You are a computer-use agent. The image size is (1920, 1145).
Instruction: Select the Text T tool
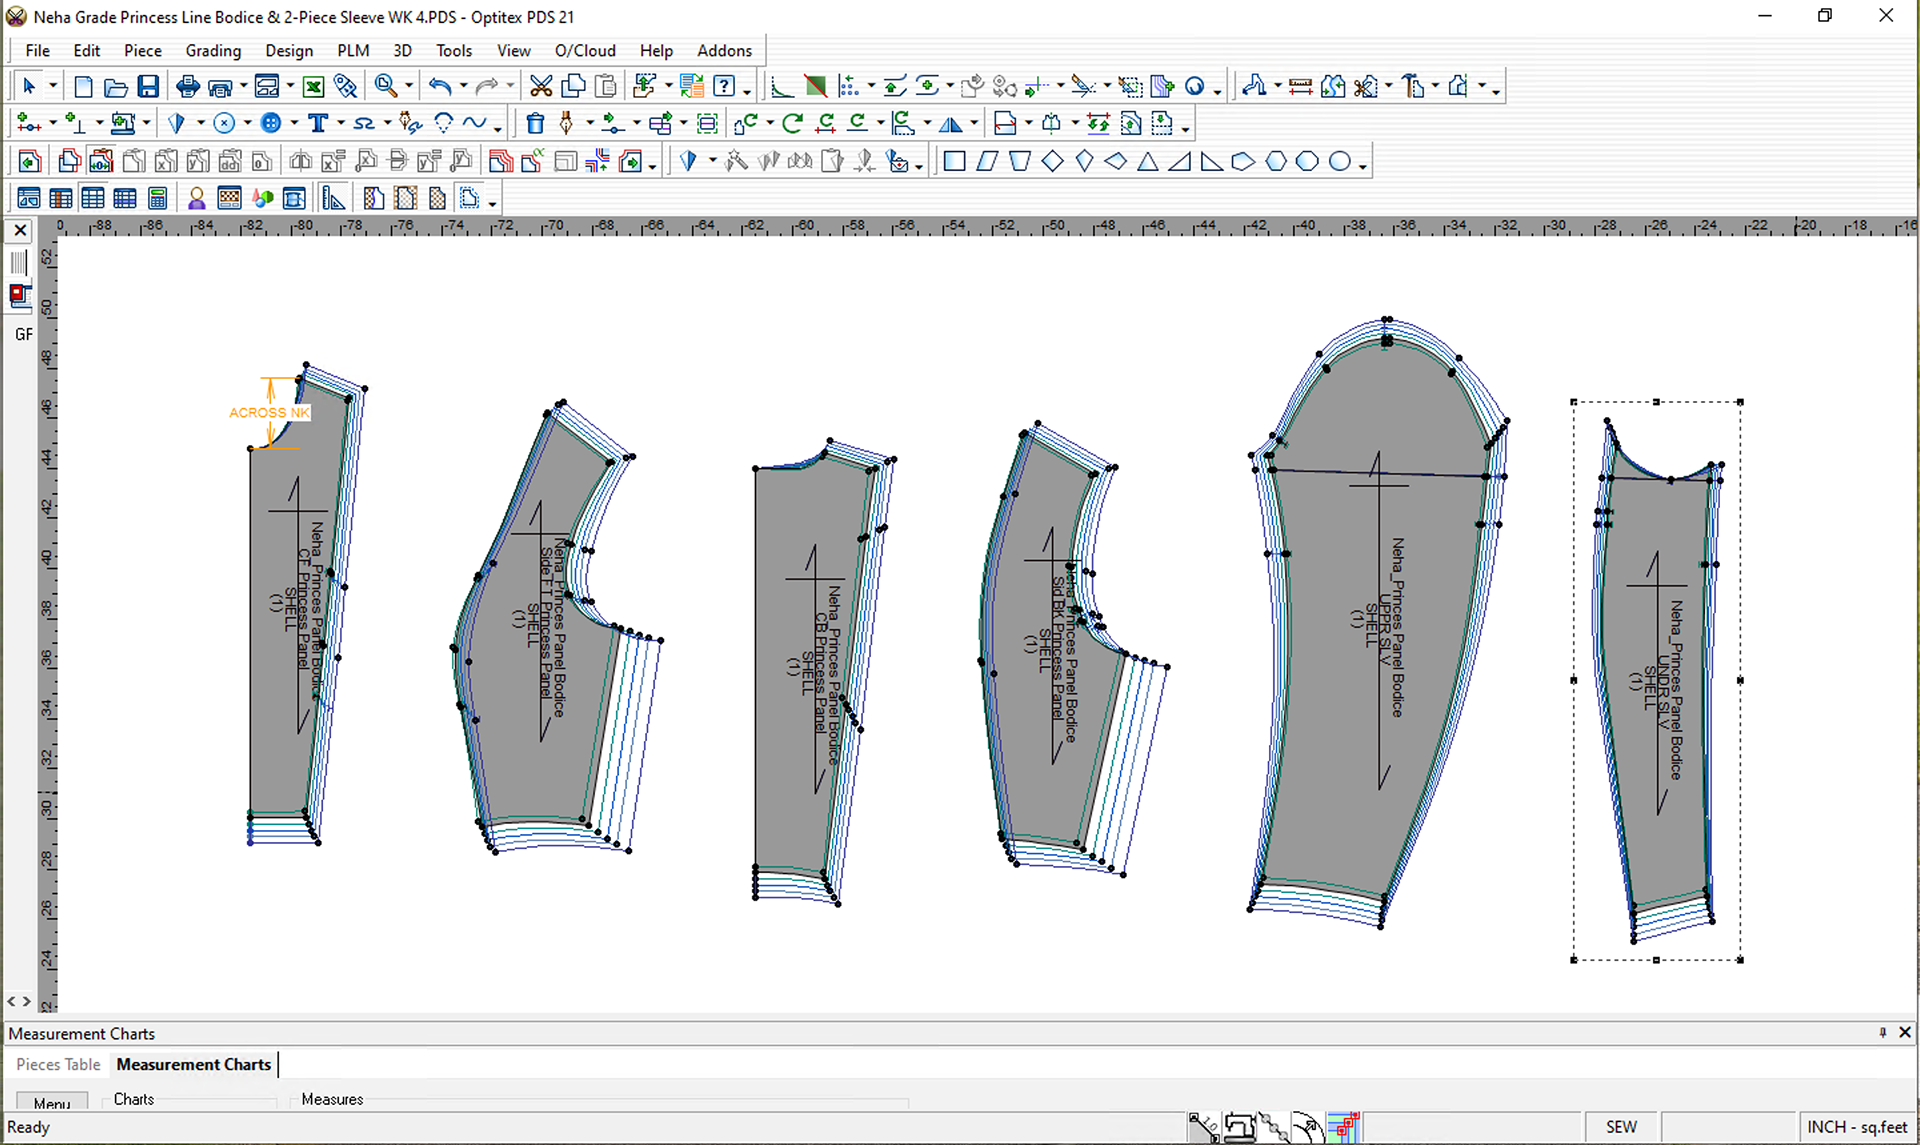pos(318,124)
